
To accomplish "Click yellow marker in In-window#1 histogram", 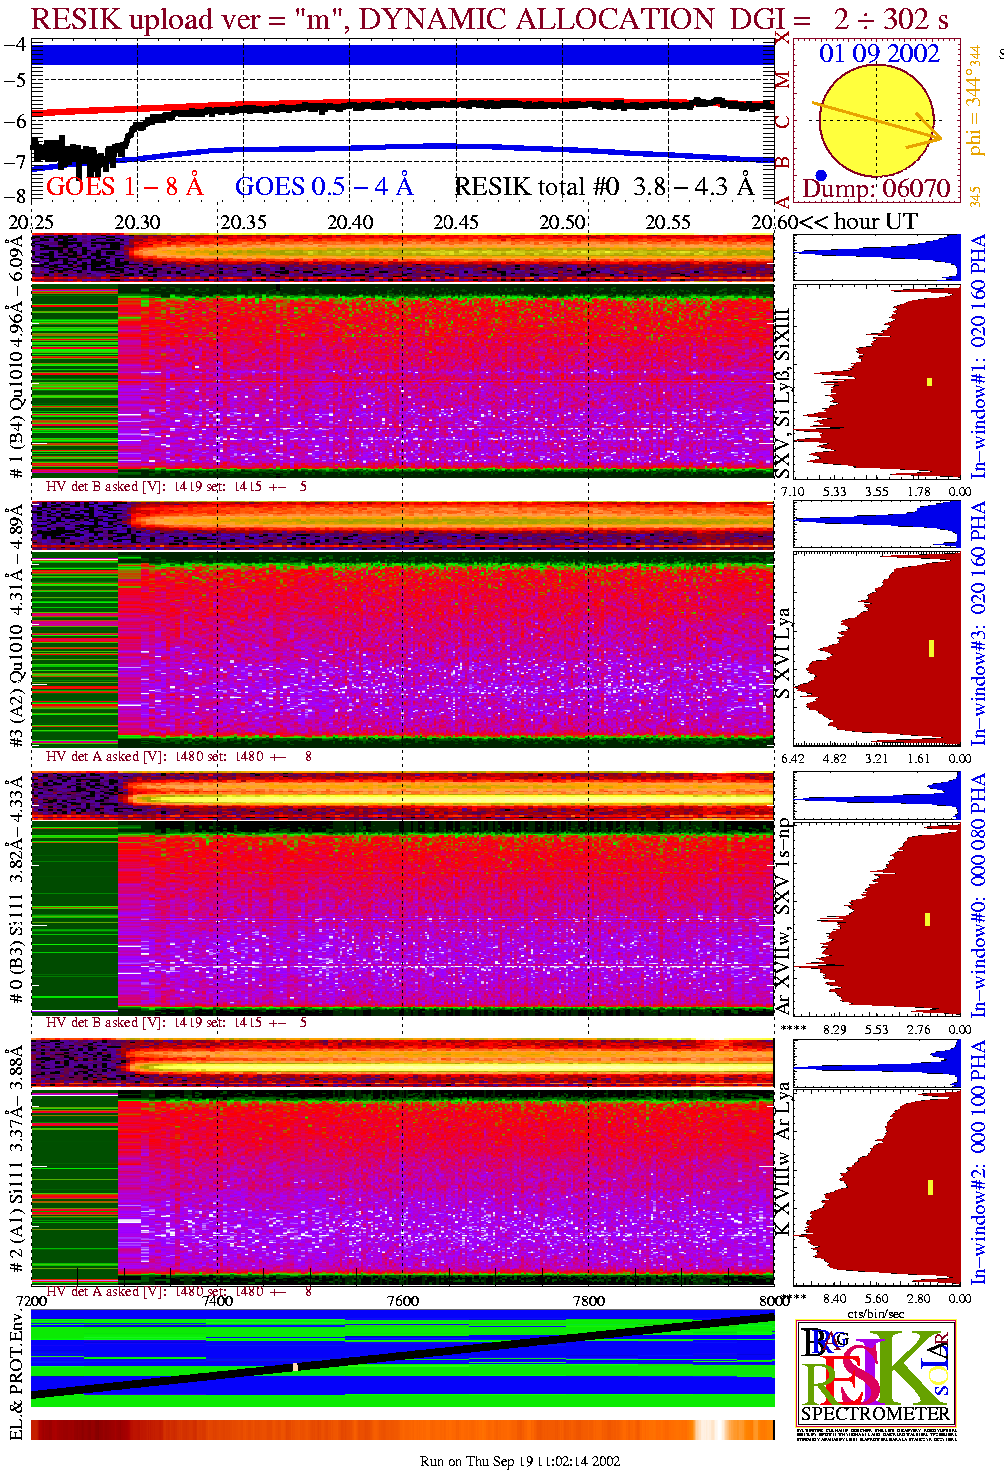I will pos(929,381).
